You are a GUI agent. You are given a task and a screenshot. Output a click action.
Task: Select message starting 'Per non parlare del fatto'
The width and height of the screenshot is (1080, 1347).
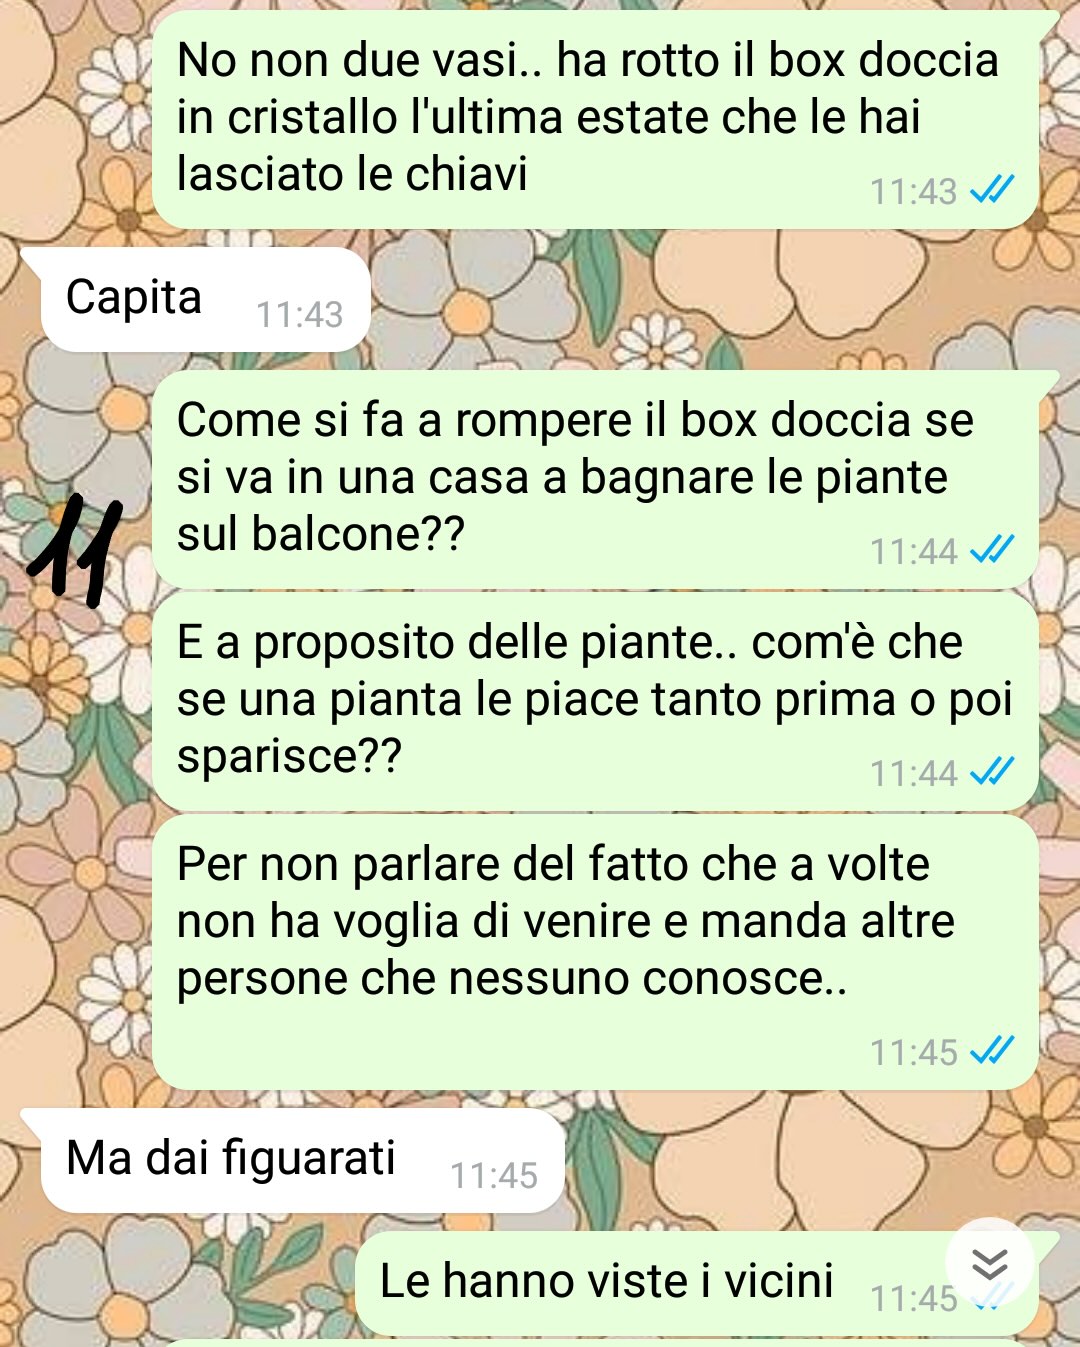[x=596, y=952]
